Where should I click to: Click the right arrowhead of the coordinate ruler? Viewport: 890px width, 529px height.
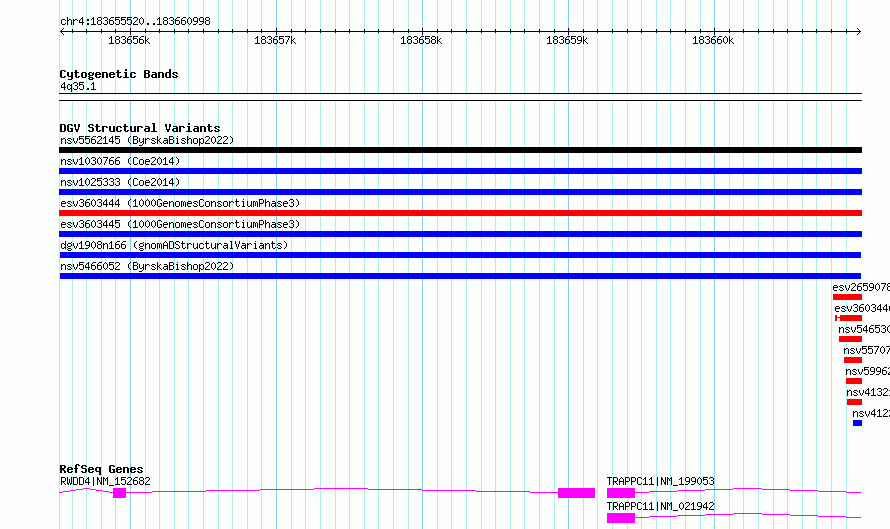(x=858, y=32)
